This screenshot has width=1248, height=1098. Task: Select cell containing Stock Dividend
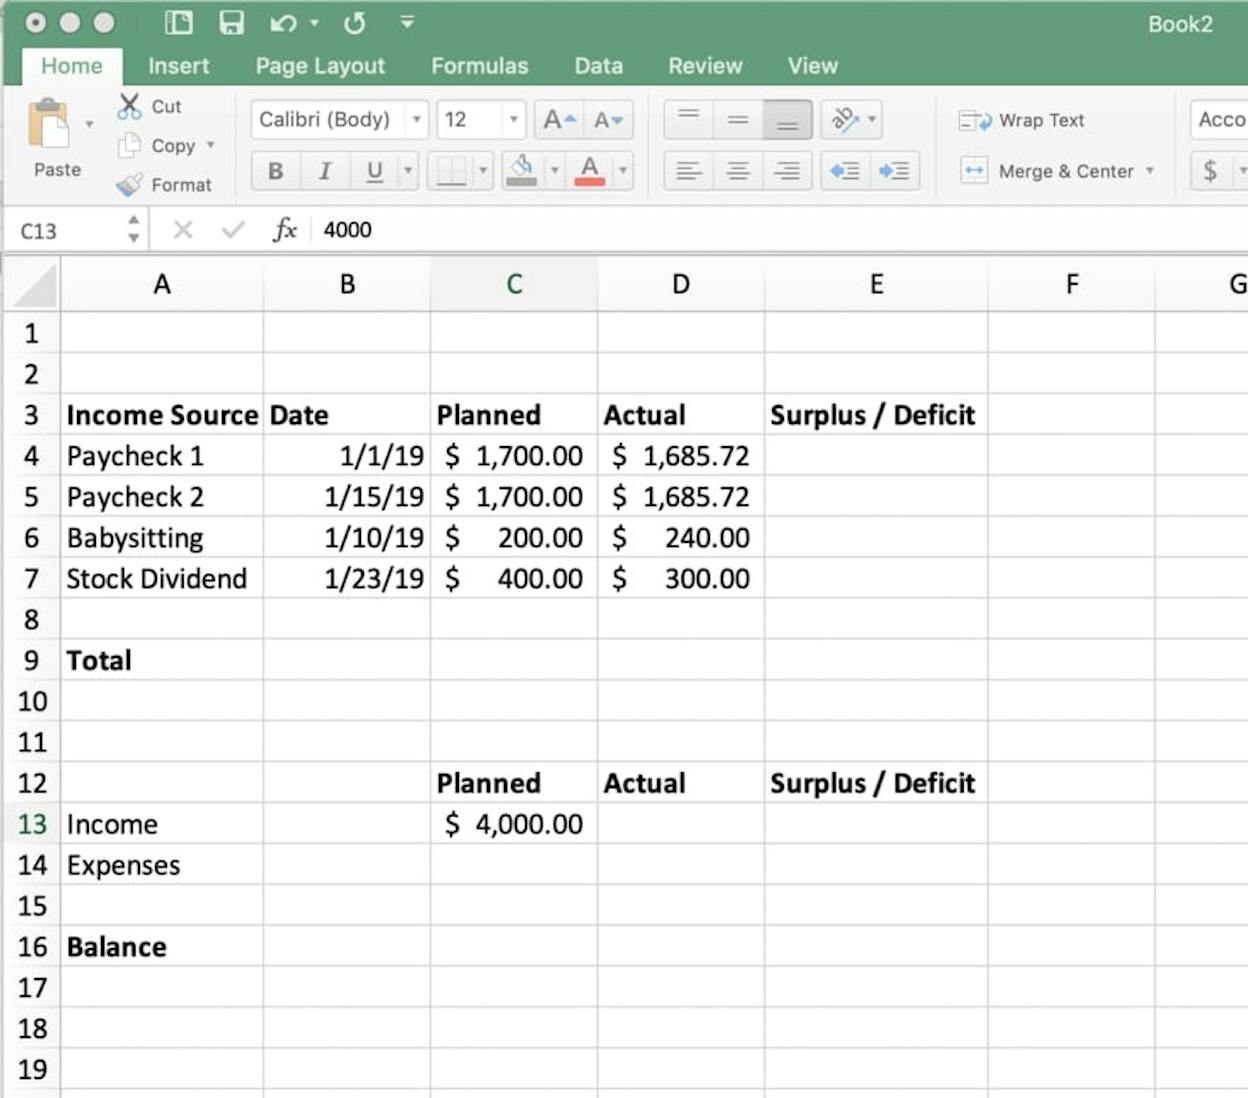pos(162,578)
